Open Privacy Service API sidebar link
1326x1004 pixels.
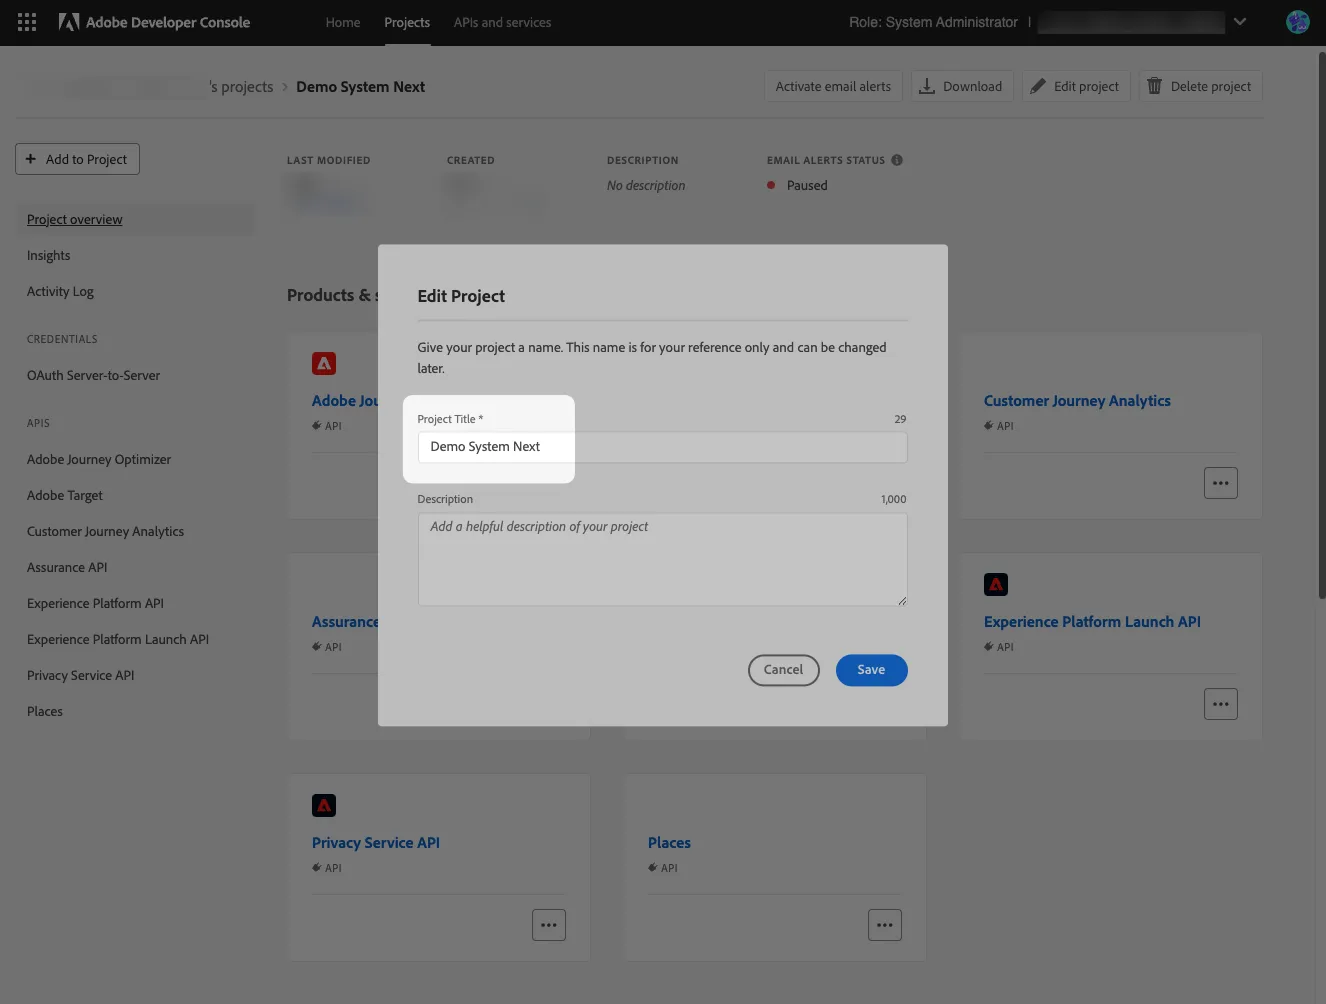pos(80,676)
